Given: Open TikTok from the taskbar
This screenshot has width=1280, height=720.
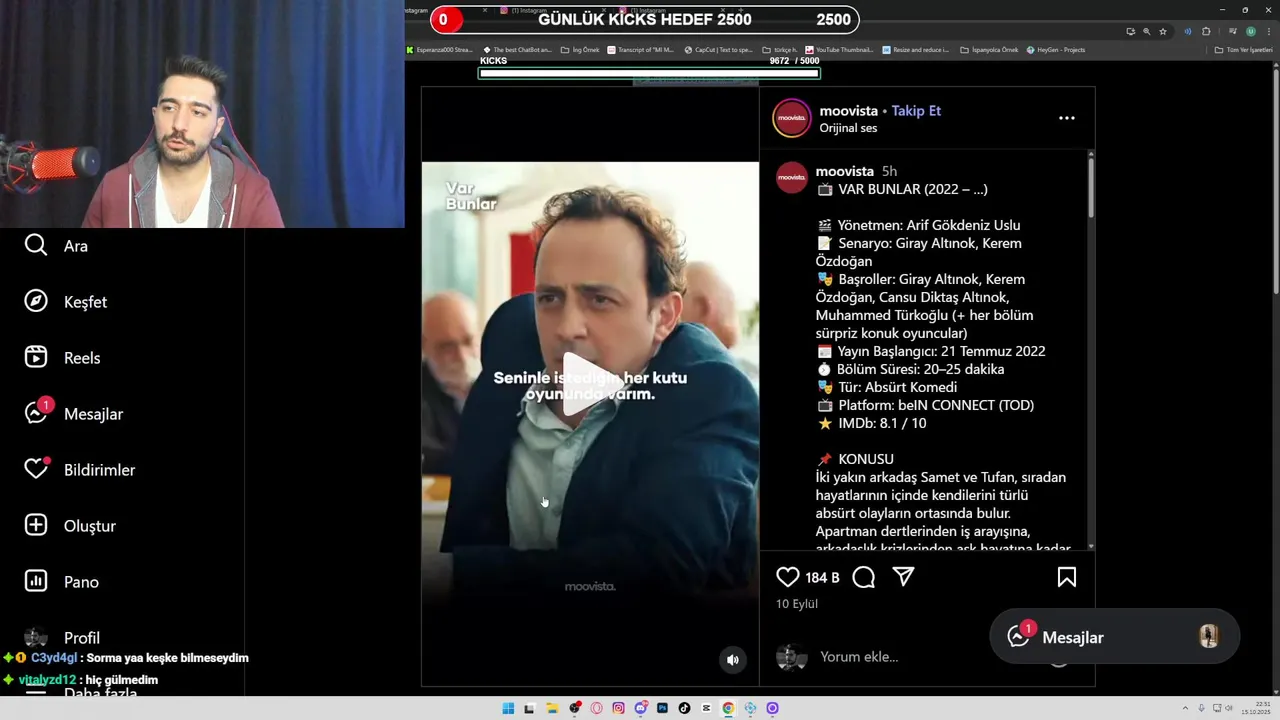Looking at the screenshot, I should (x=684, y=708).
